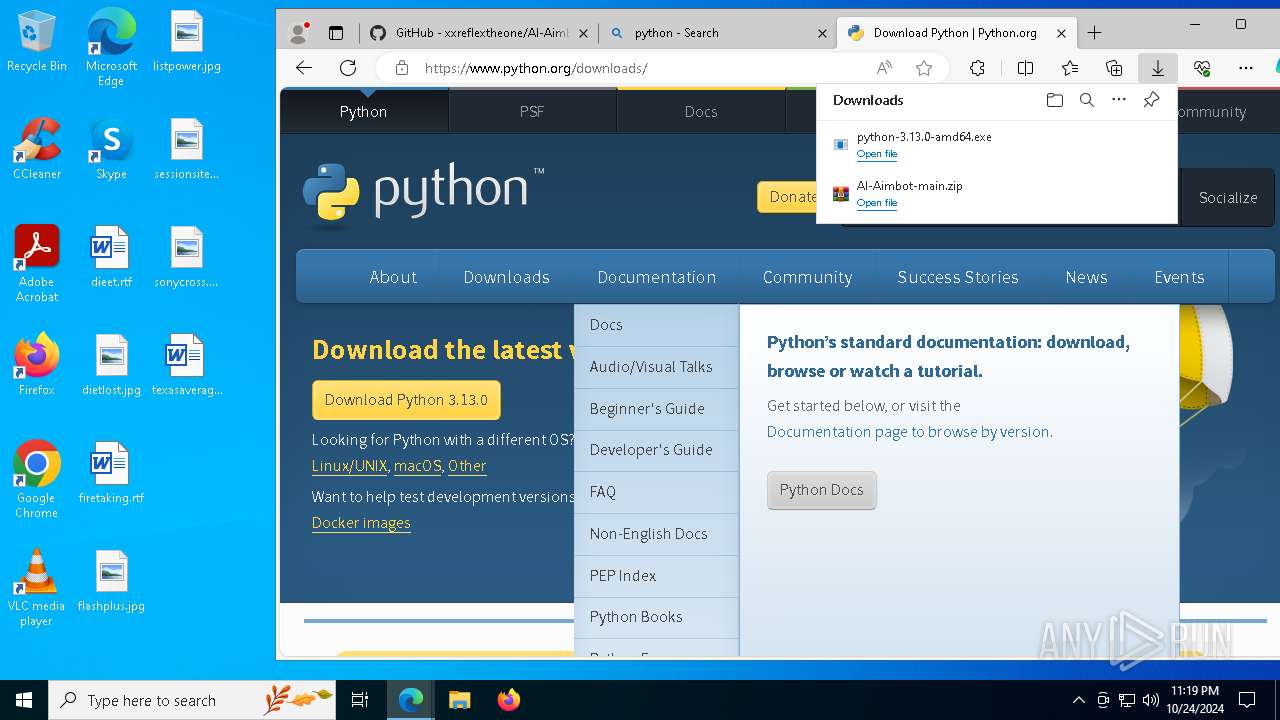Open the Google Chrome desktop shortcut
The width and height of the screenshot is (1280, 720).
pyautogui.click(x=36, y=480)
